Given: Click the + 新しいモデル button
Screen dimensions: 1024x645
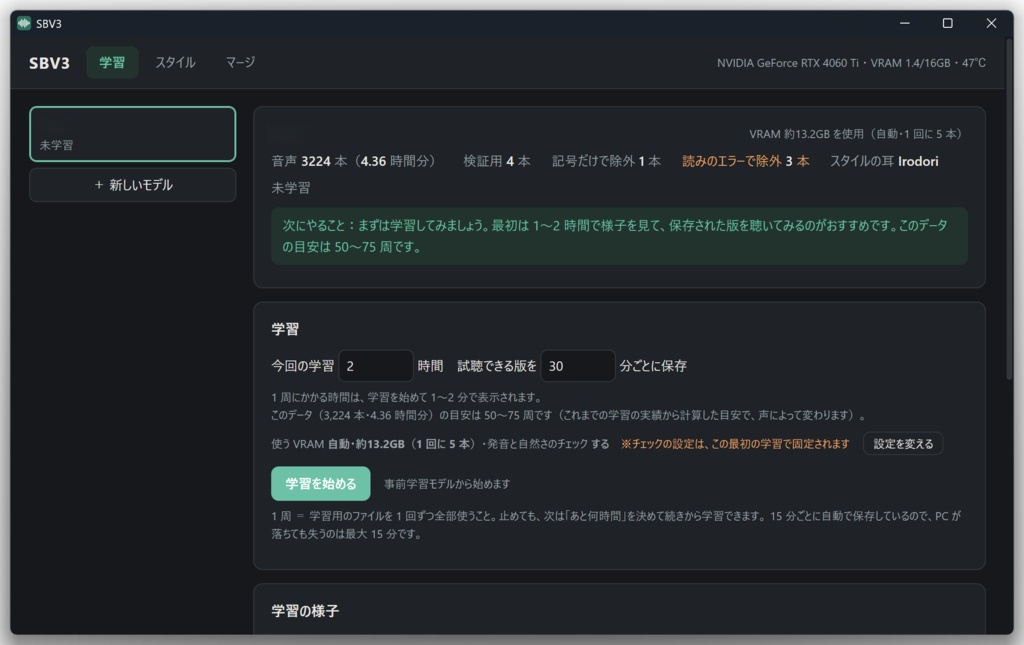Looking at the screenshot, I should tap(133, 185).
